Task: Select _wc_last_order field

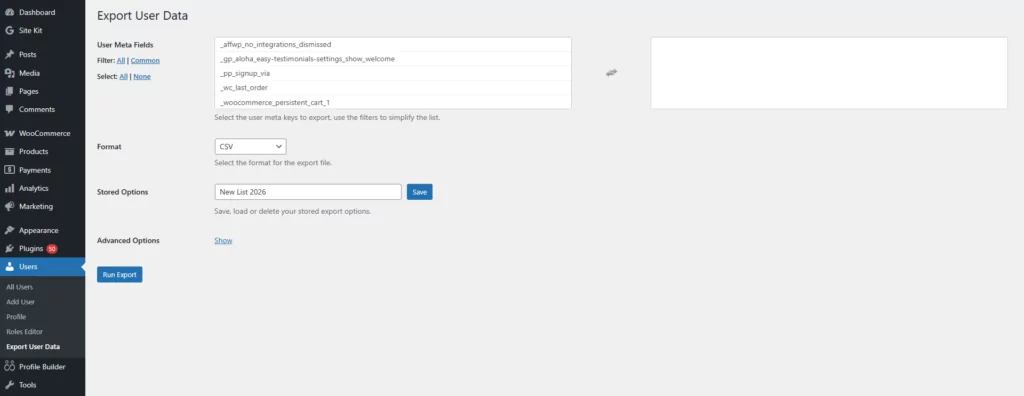Action: tap(392, 88)
